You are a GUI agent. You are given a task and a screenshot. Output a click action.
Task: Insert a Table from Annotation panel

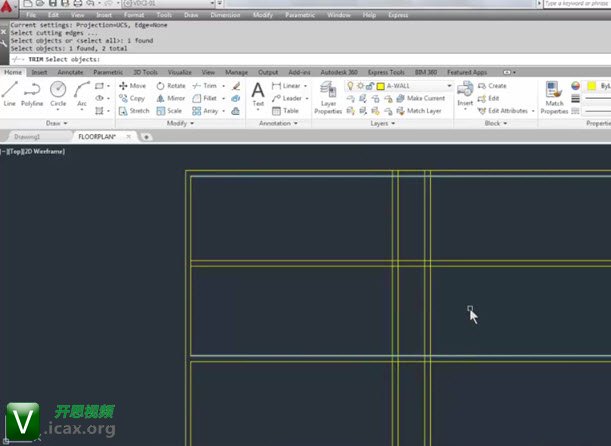[x=286, y=111]
